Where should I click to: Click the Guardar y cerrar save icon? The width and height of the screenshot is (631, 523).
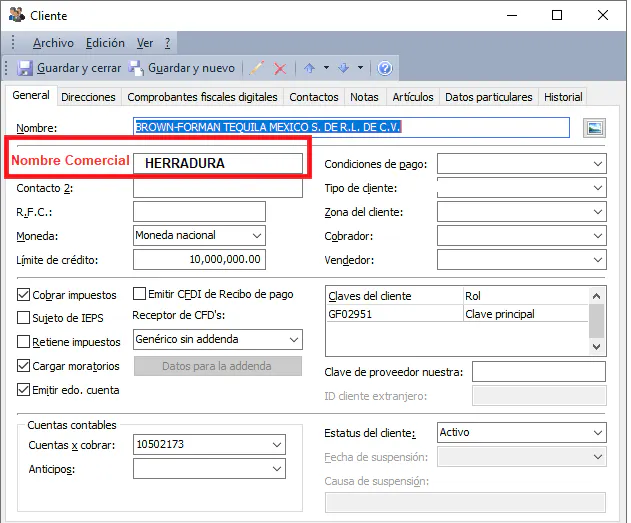click(x=26, y=68)
